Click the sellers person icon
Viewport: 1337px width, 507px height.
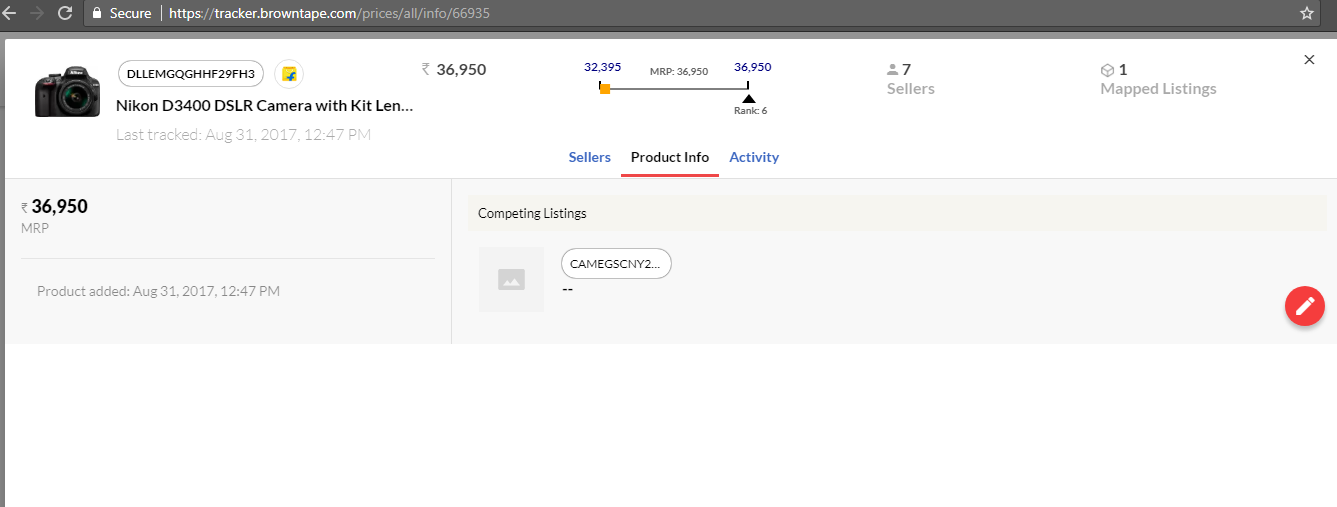tap(892, 70)
